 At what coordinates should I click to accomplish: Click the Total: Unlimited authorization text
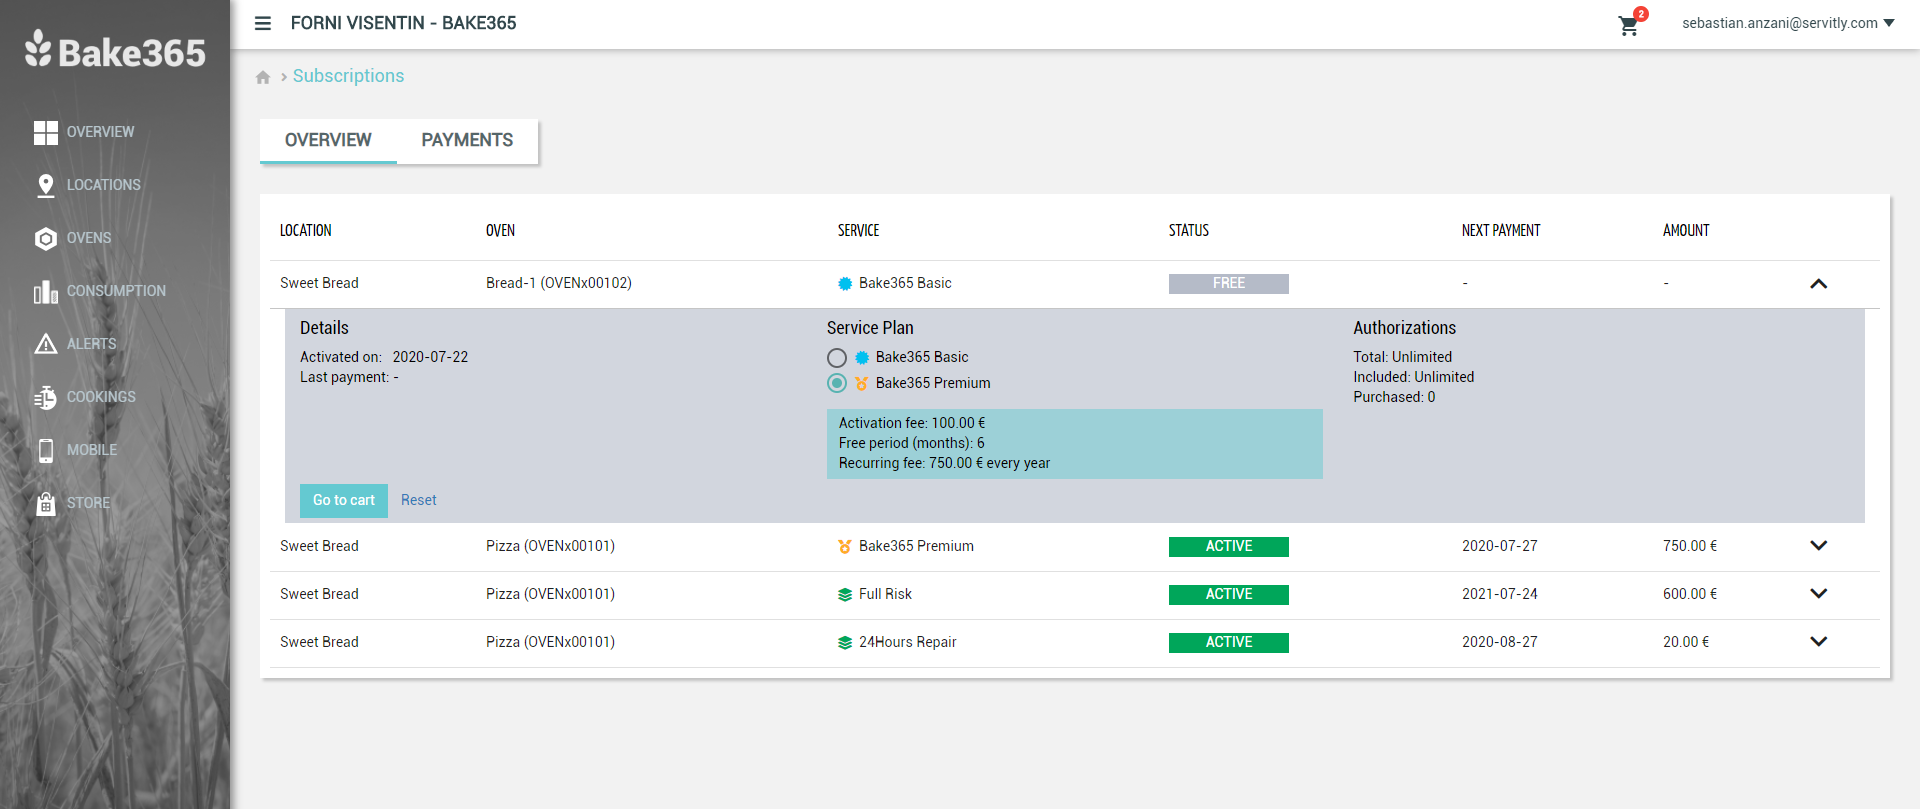1402,358
